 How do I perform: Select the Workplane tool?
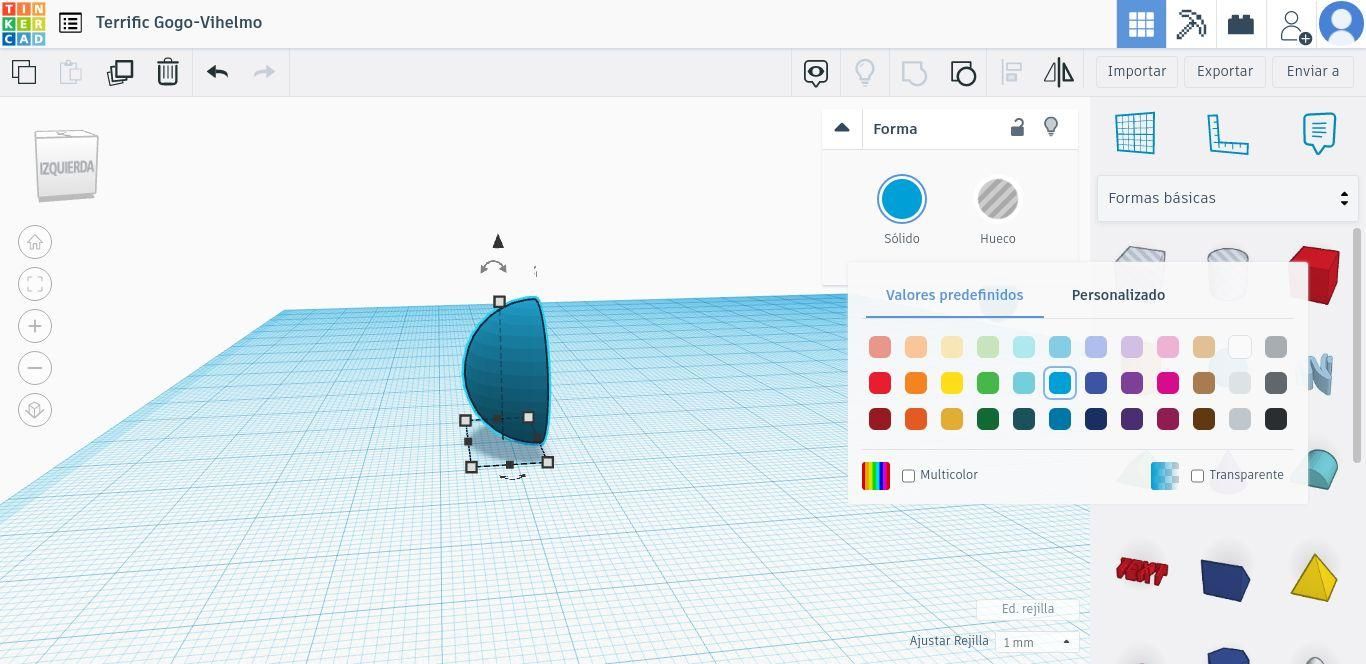(x=1135, y=133)
